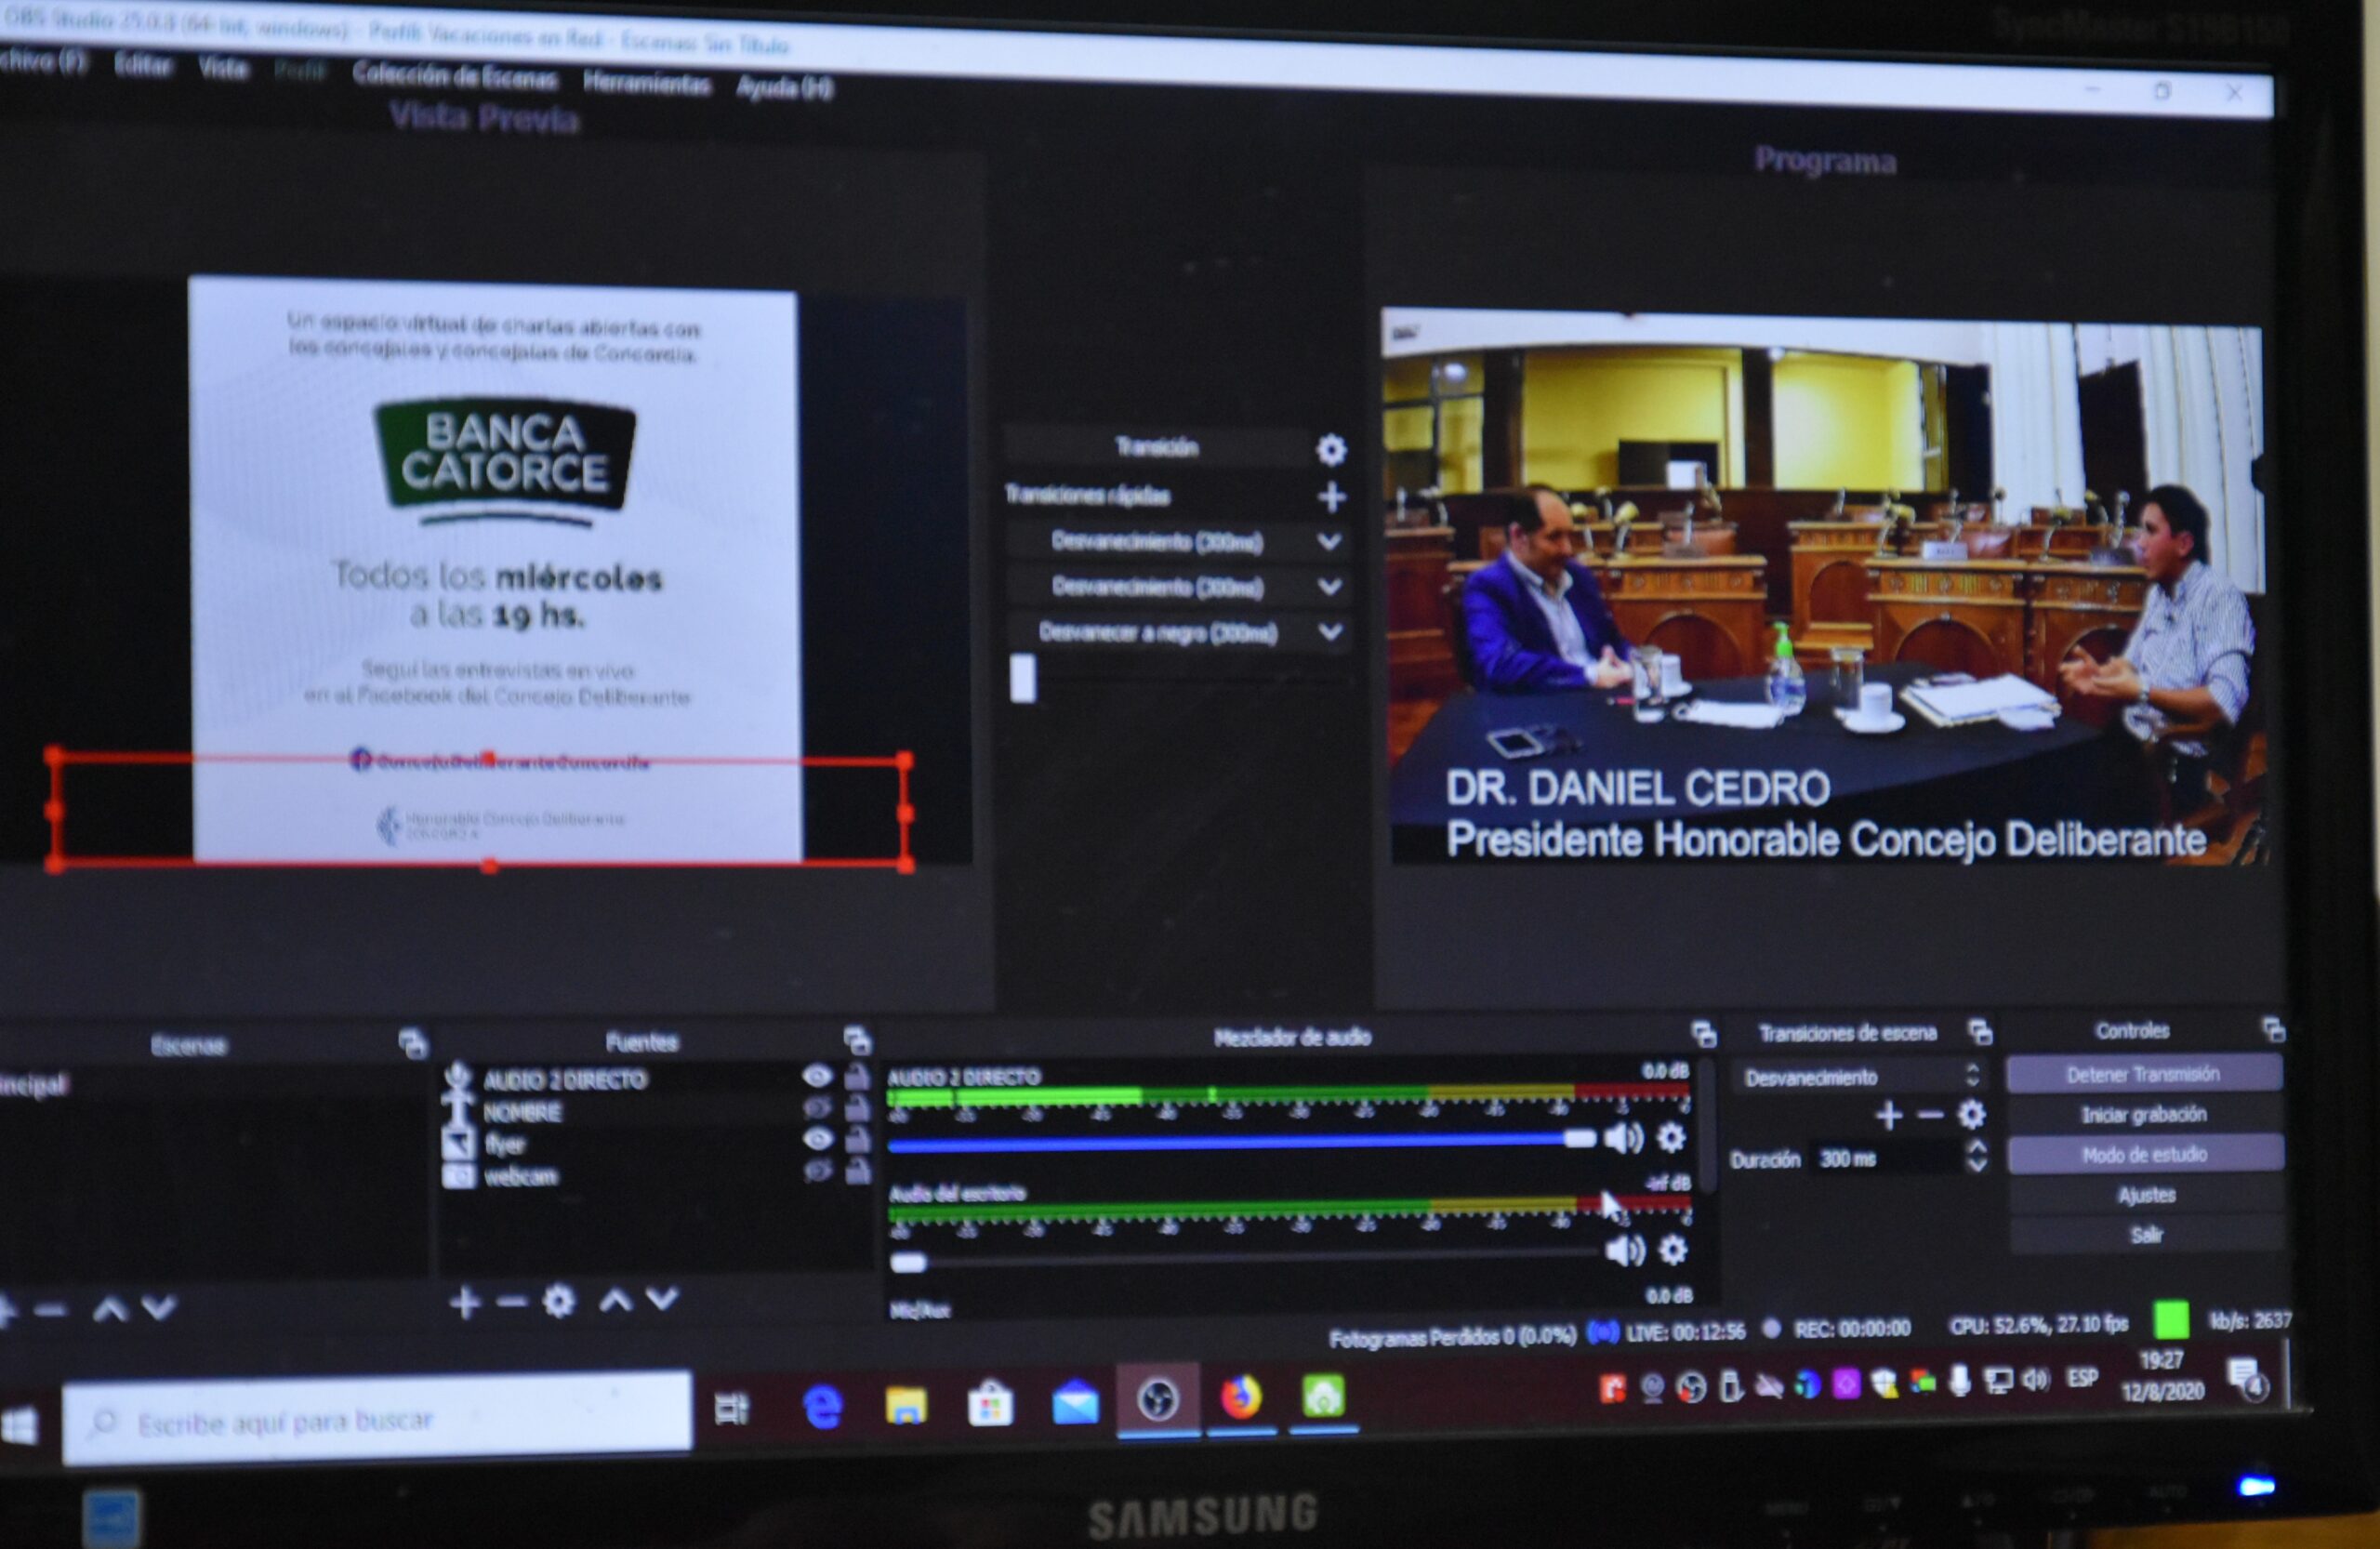Open Microsoft Edge from the taskbar
This screenshot has width=2380, height=1549.
[x=823, y=1407]
